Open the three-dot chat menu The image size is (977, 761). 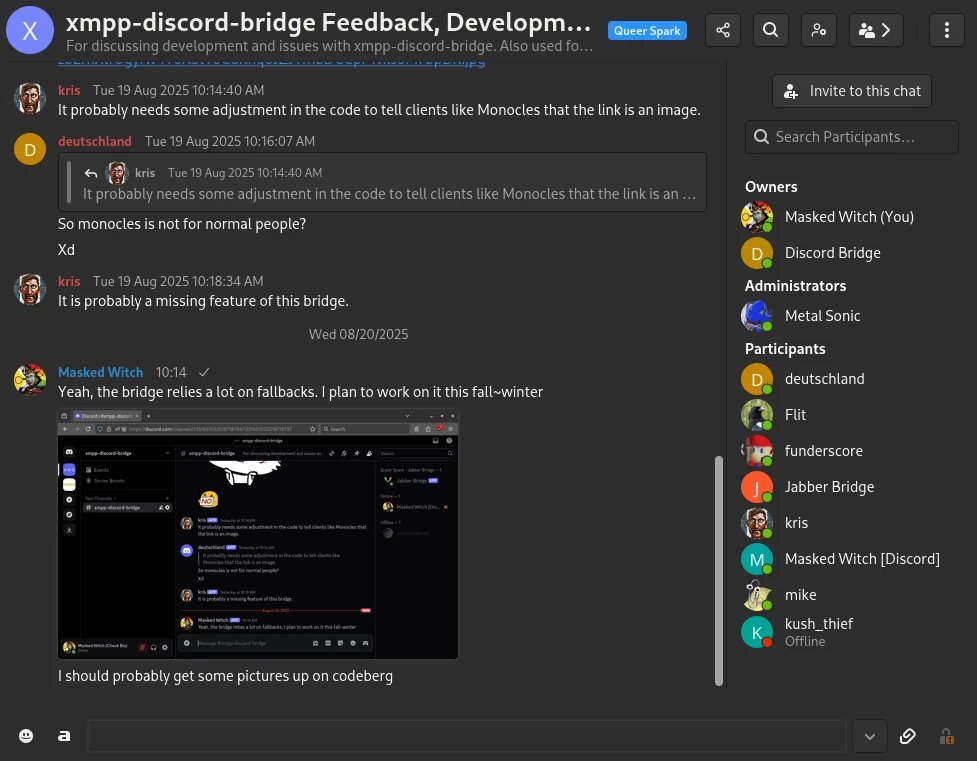click(x=946, y=30)
